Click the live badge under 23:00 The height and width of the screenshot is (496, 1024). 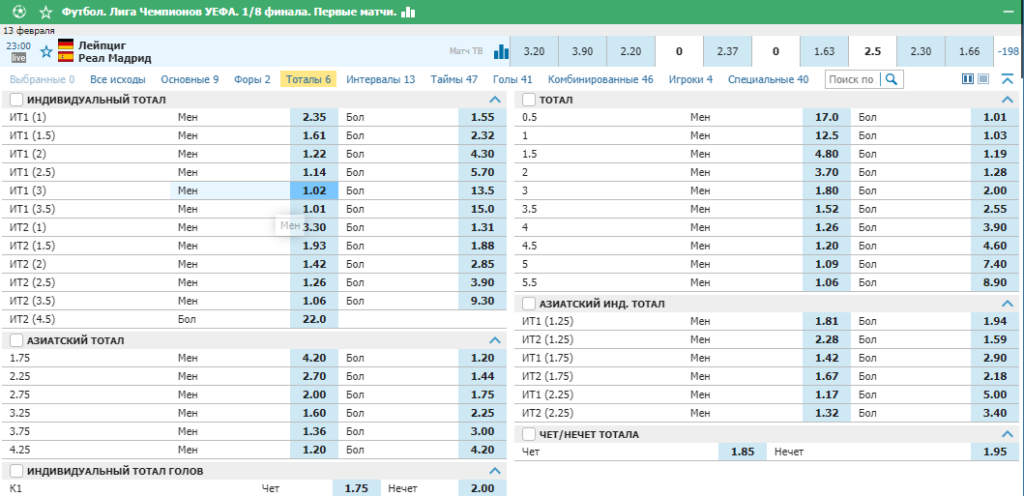coord(18,58)
